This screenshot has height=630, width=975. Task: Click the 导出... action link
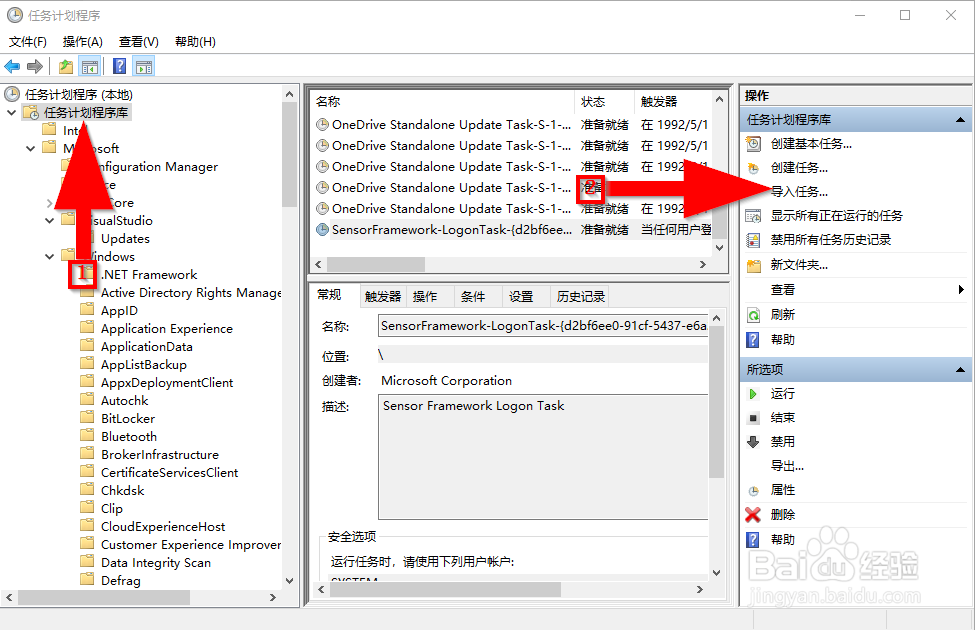[787, 466]
